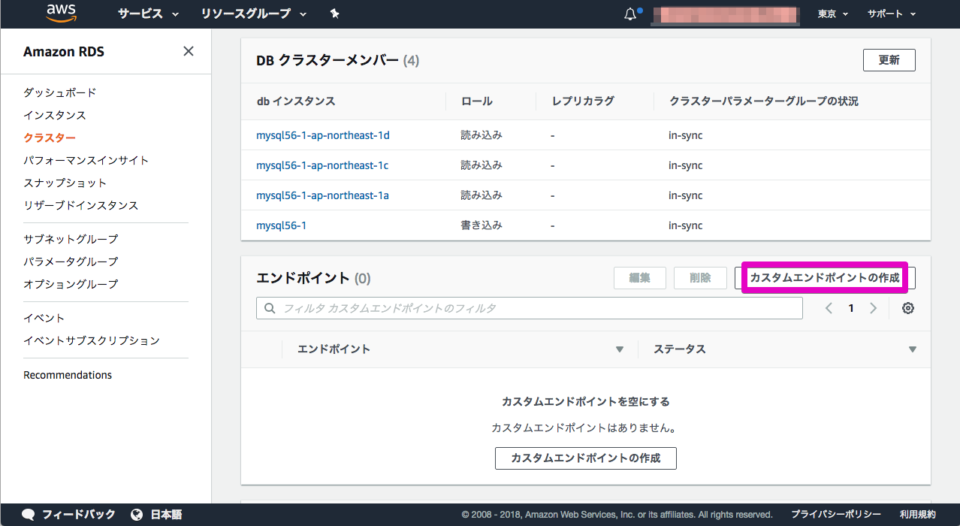Viewport: 960px width, 526px height.
Task: Click カスタムエンドポイントの作成 in the endpoint header
Action: 825,278
